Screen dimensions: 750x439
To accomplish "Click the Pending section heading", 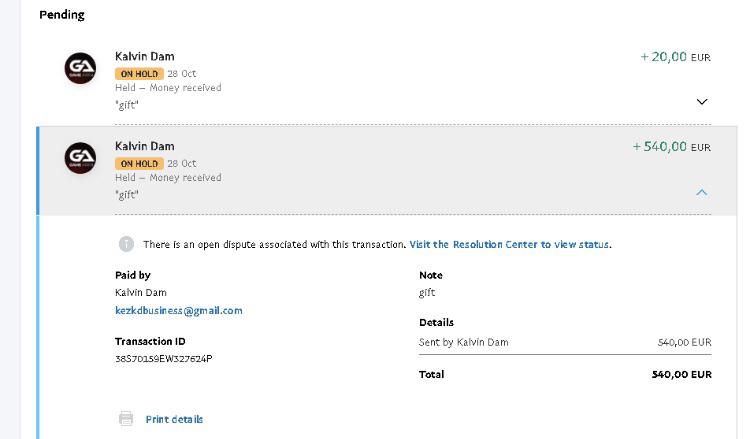I will tap(62, 15).
